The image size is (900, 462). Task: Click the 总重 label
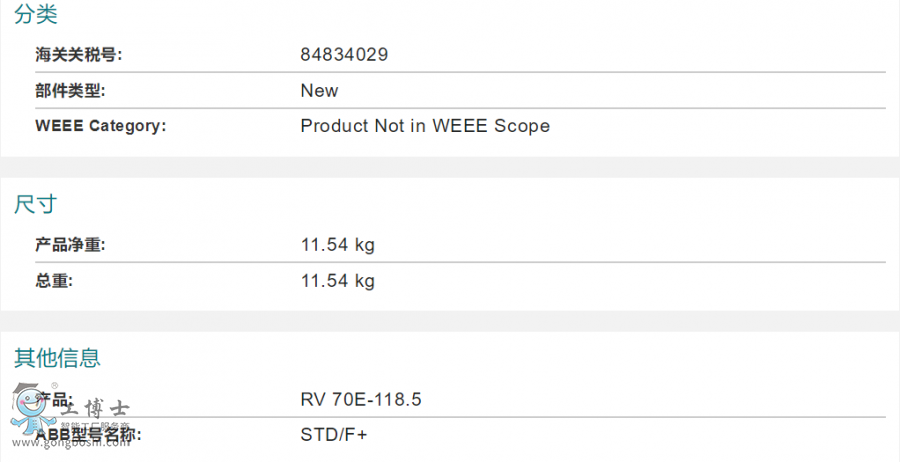54,281
